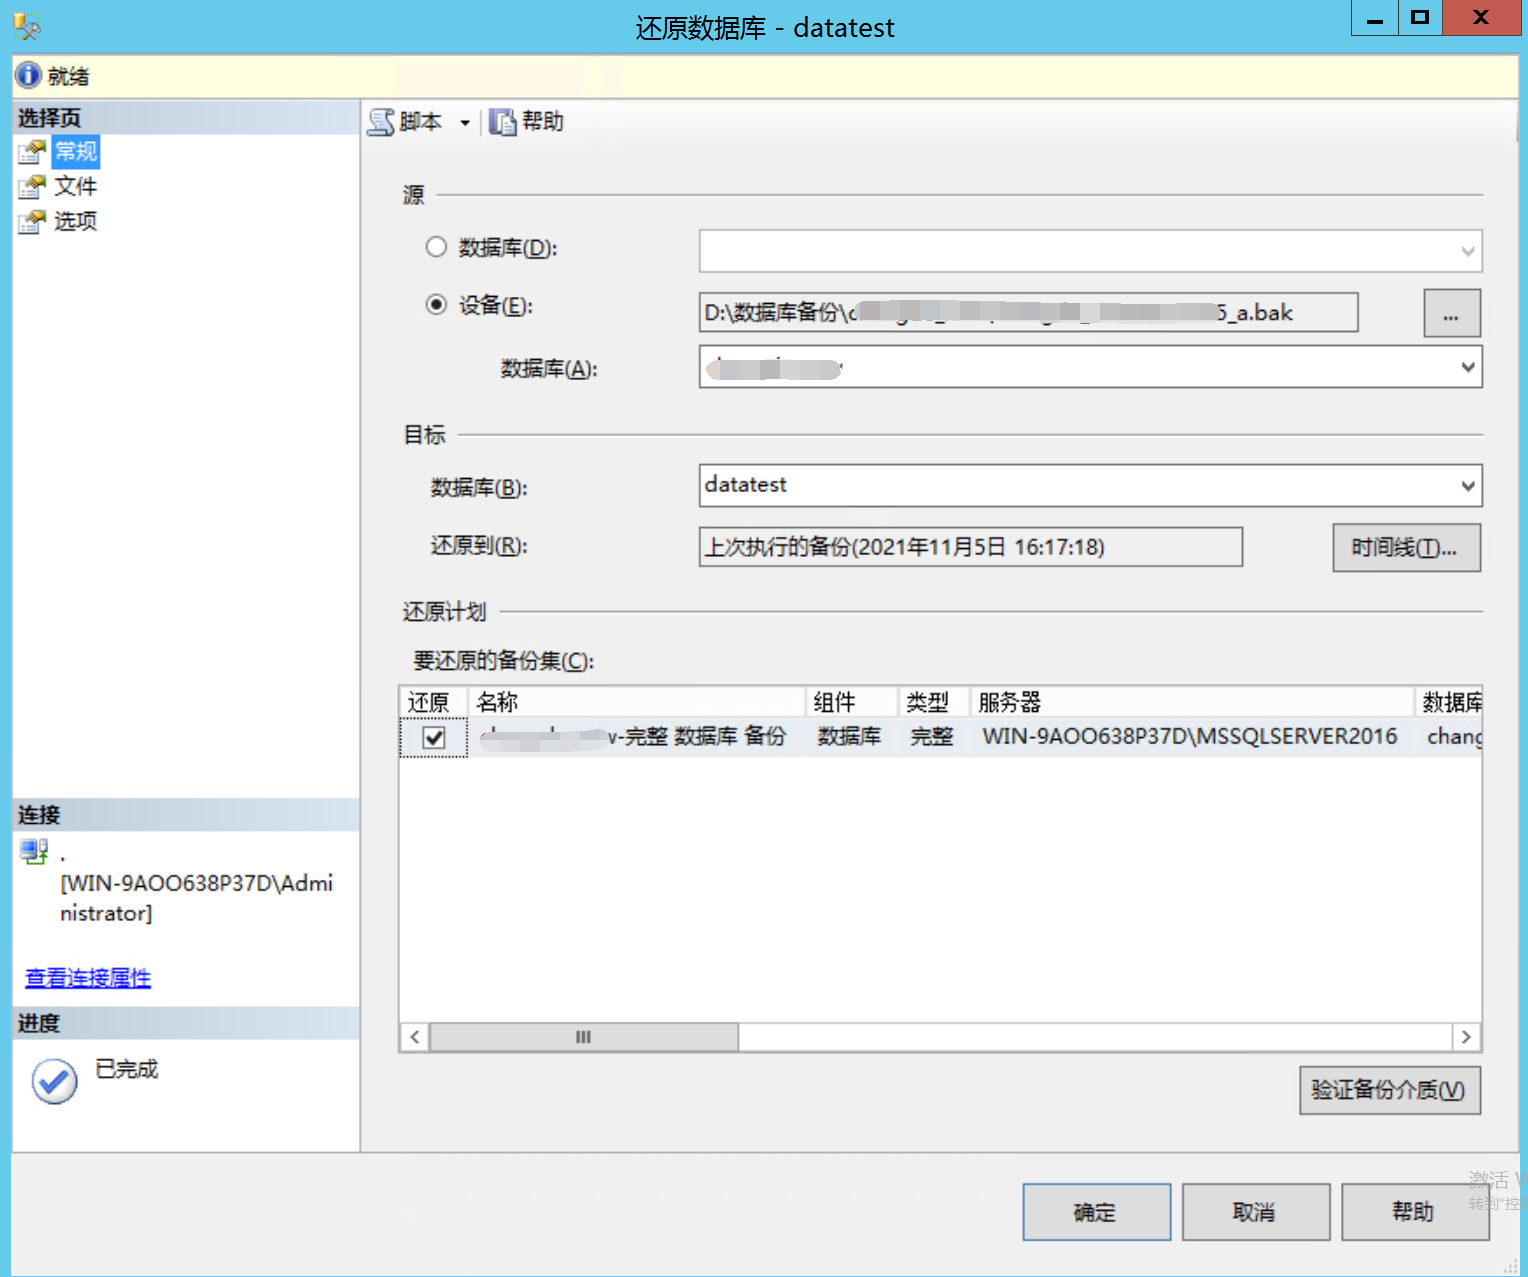Viewport: 1528px width, 1277px height.
Task: Click the 已完成 completion checkmark icon
Action: (x=53, y=1081)
